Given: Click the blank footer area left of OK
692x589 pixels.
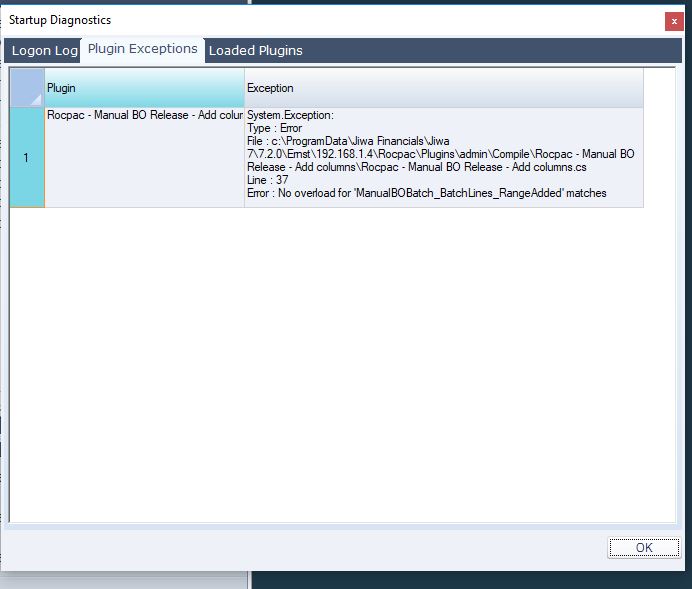Looking at the screenshot, I should click(300, 547).
